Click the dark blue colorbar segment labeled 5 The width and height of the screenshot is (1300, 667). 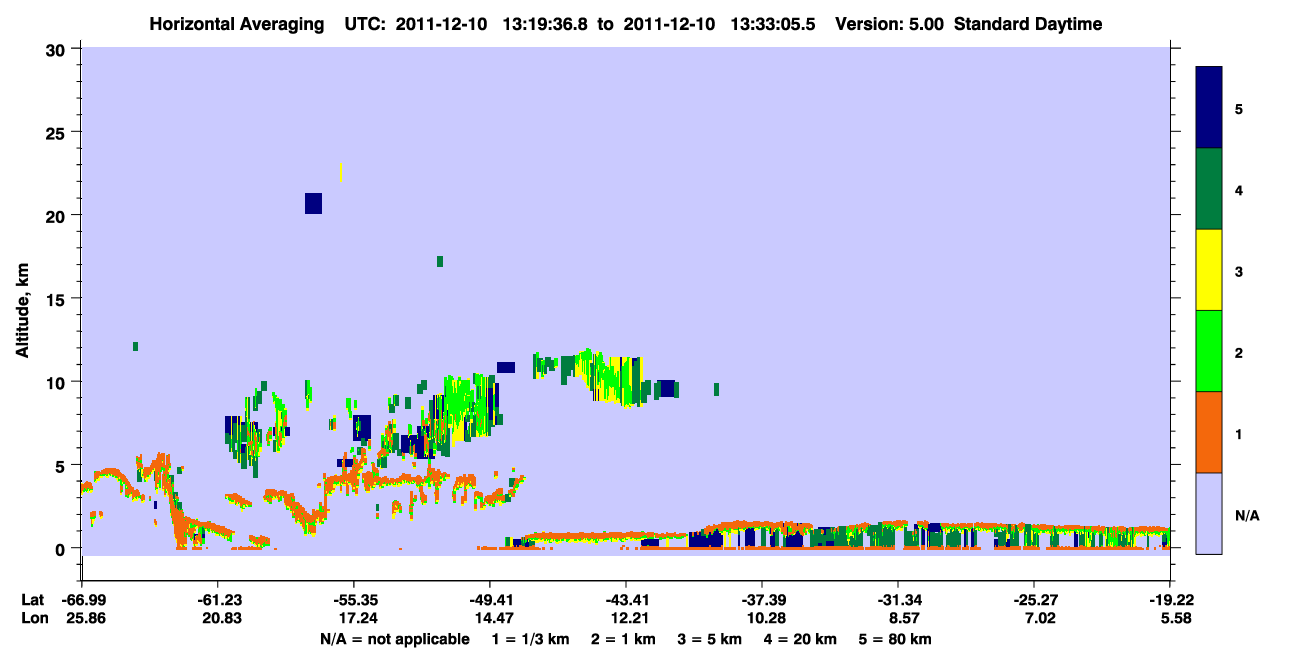pyautogui.click(x=1209, y=107)
